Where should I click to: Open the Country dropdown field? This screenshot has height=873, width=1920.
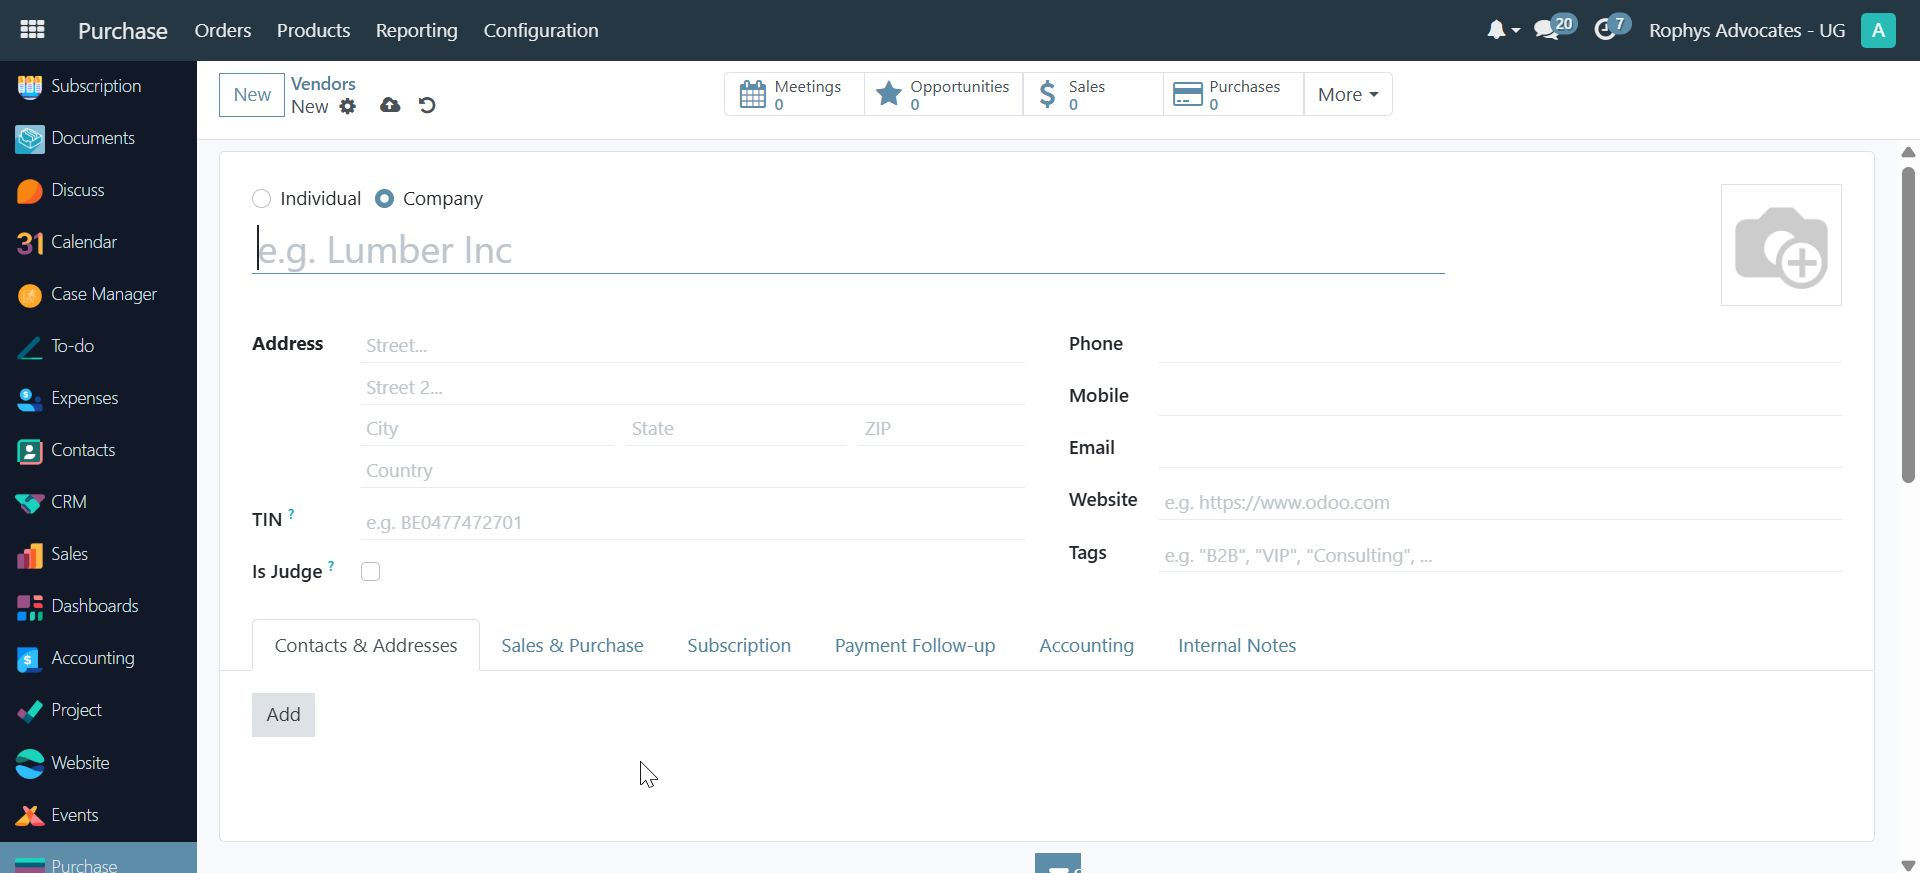click(693, 471)
